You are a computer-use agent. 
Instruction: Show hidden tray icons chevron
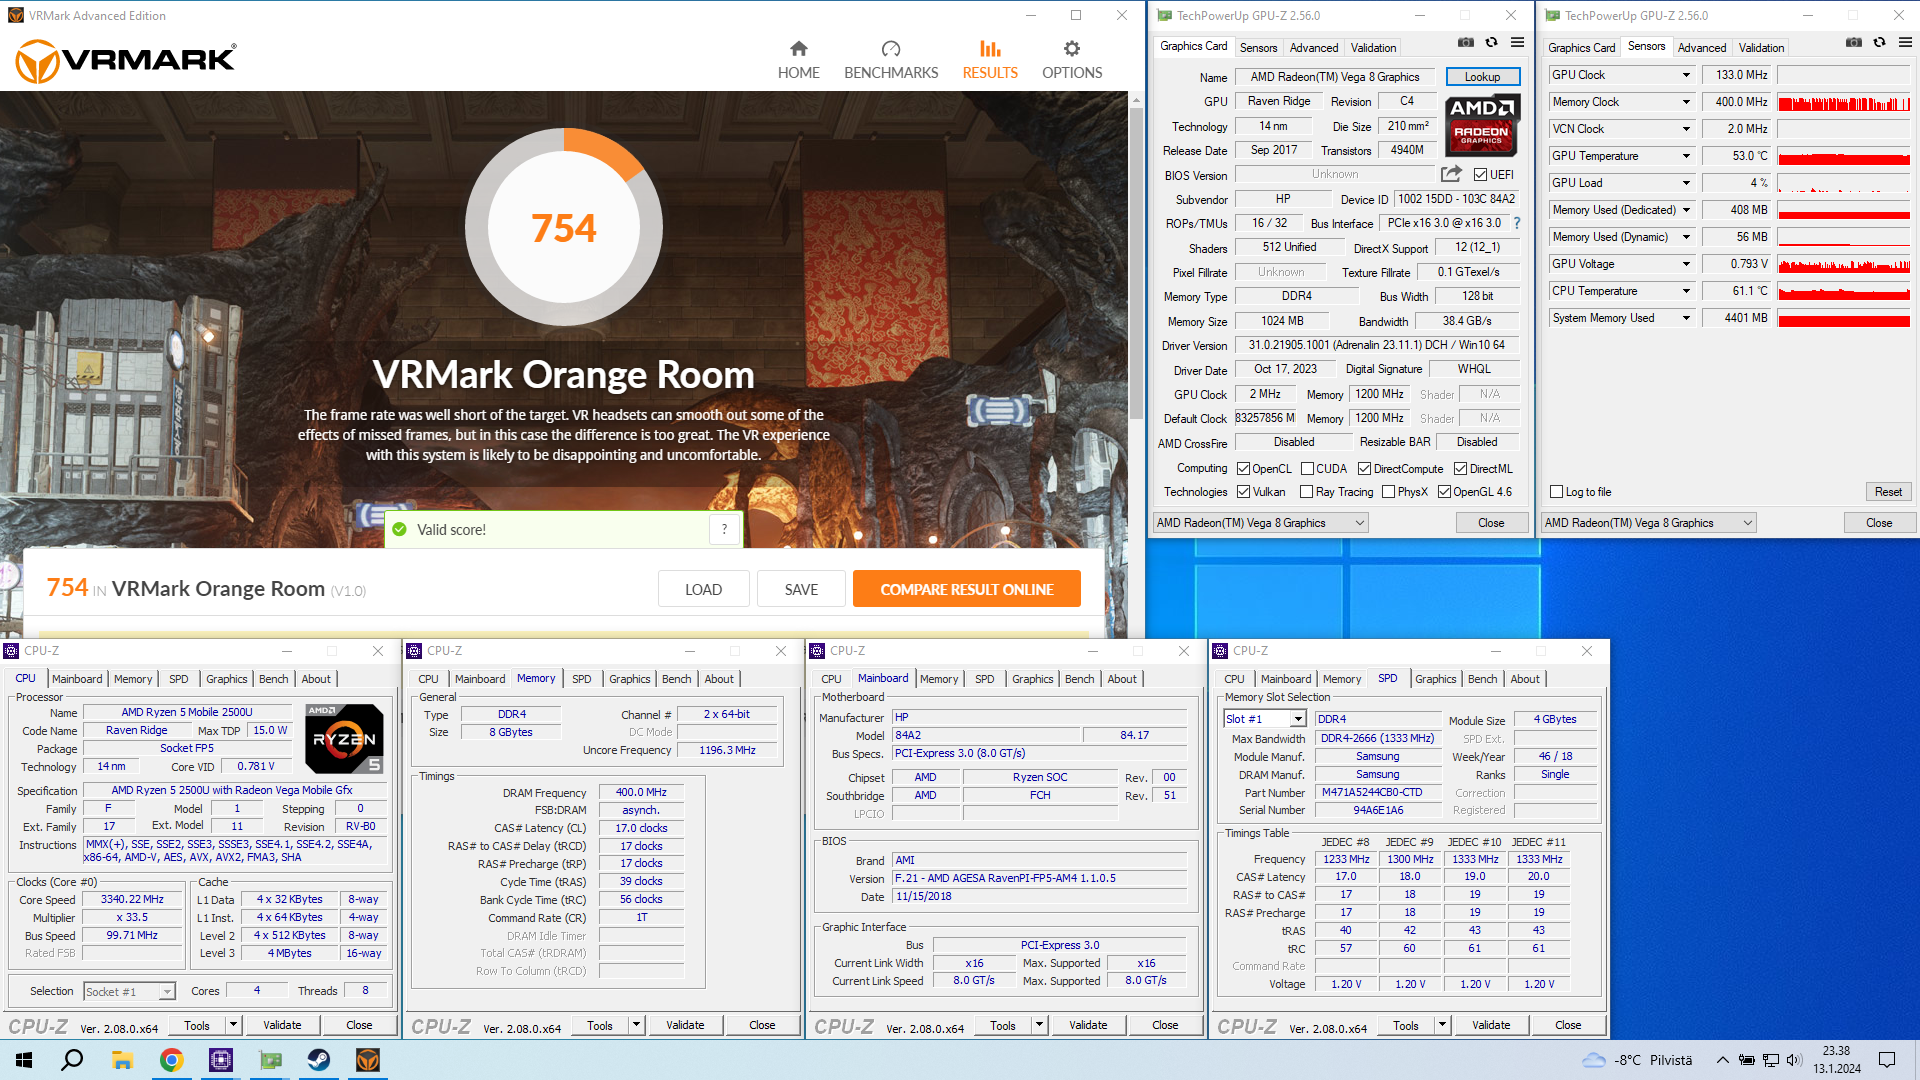(1722, 1060)
